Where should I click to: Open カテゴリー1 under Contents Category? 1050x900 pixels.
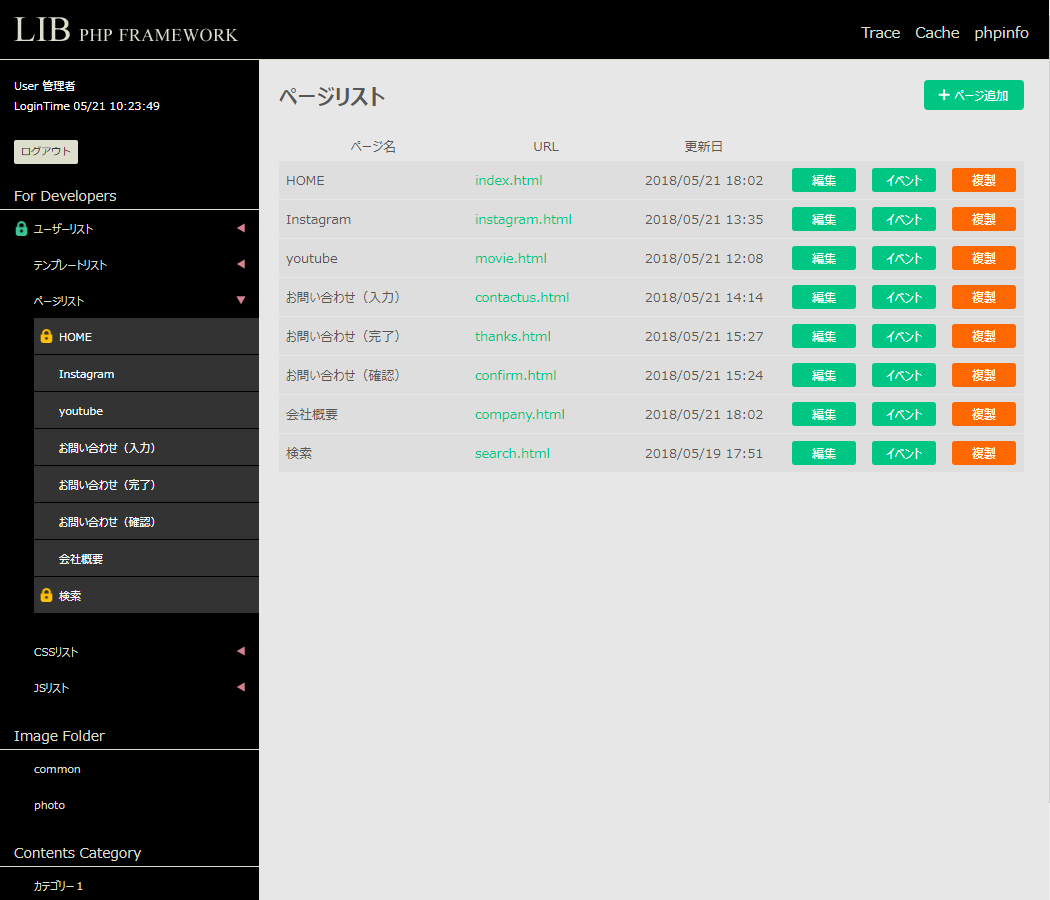point(58,886)
